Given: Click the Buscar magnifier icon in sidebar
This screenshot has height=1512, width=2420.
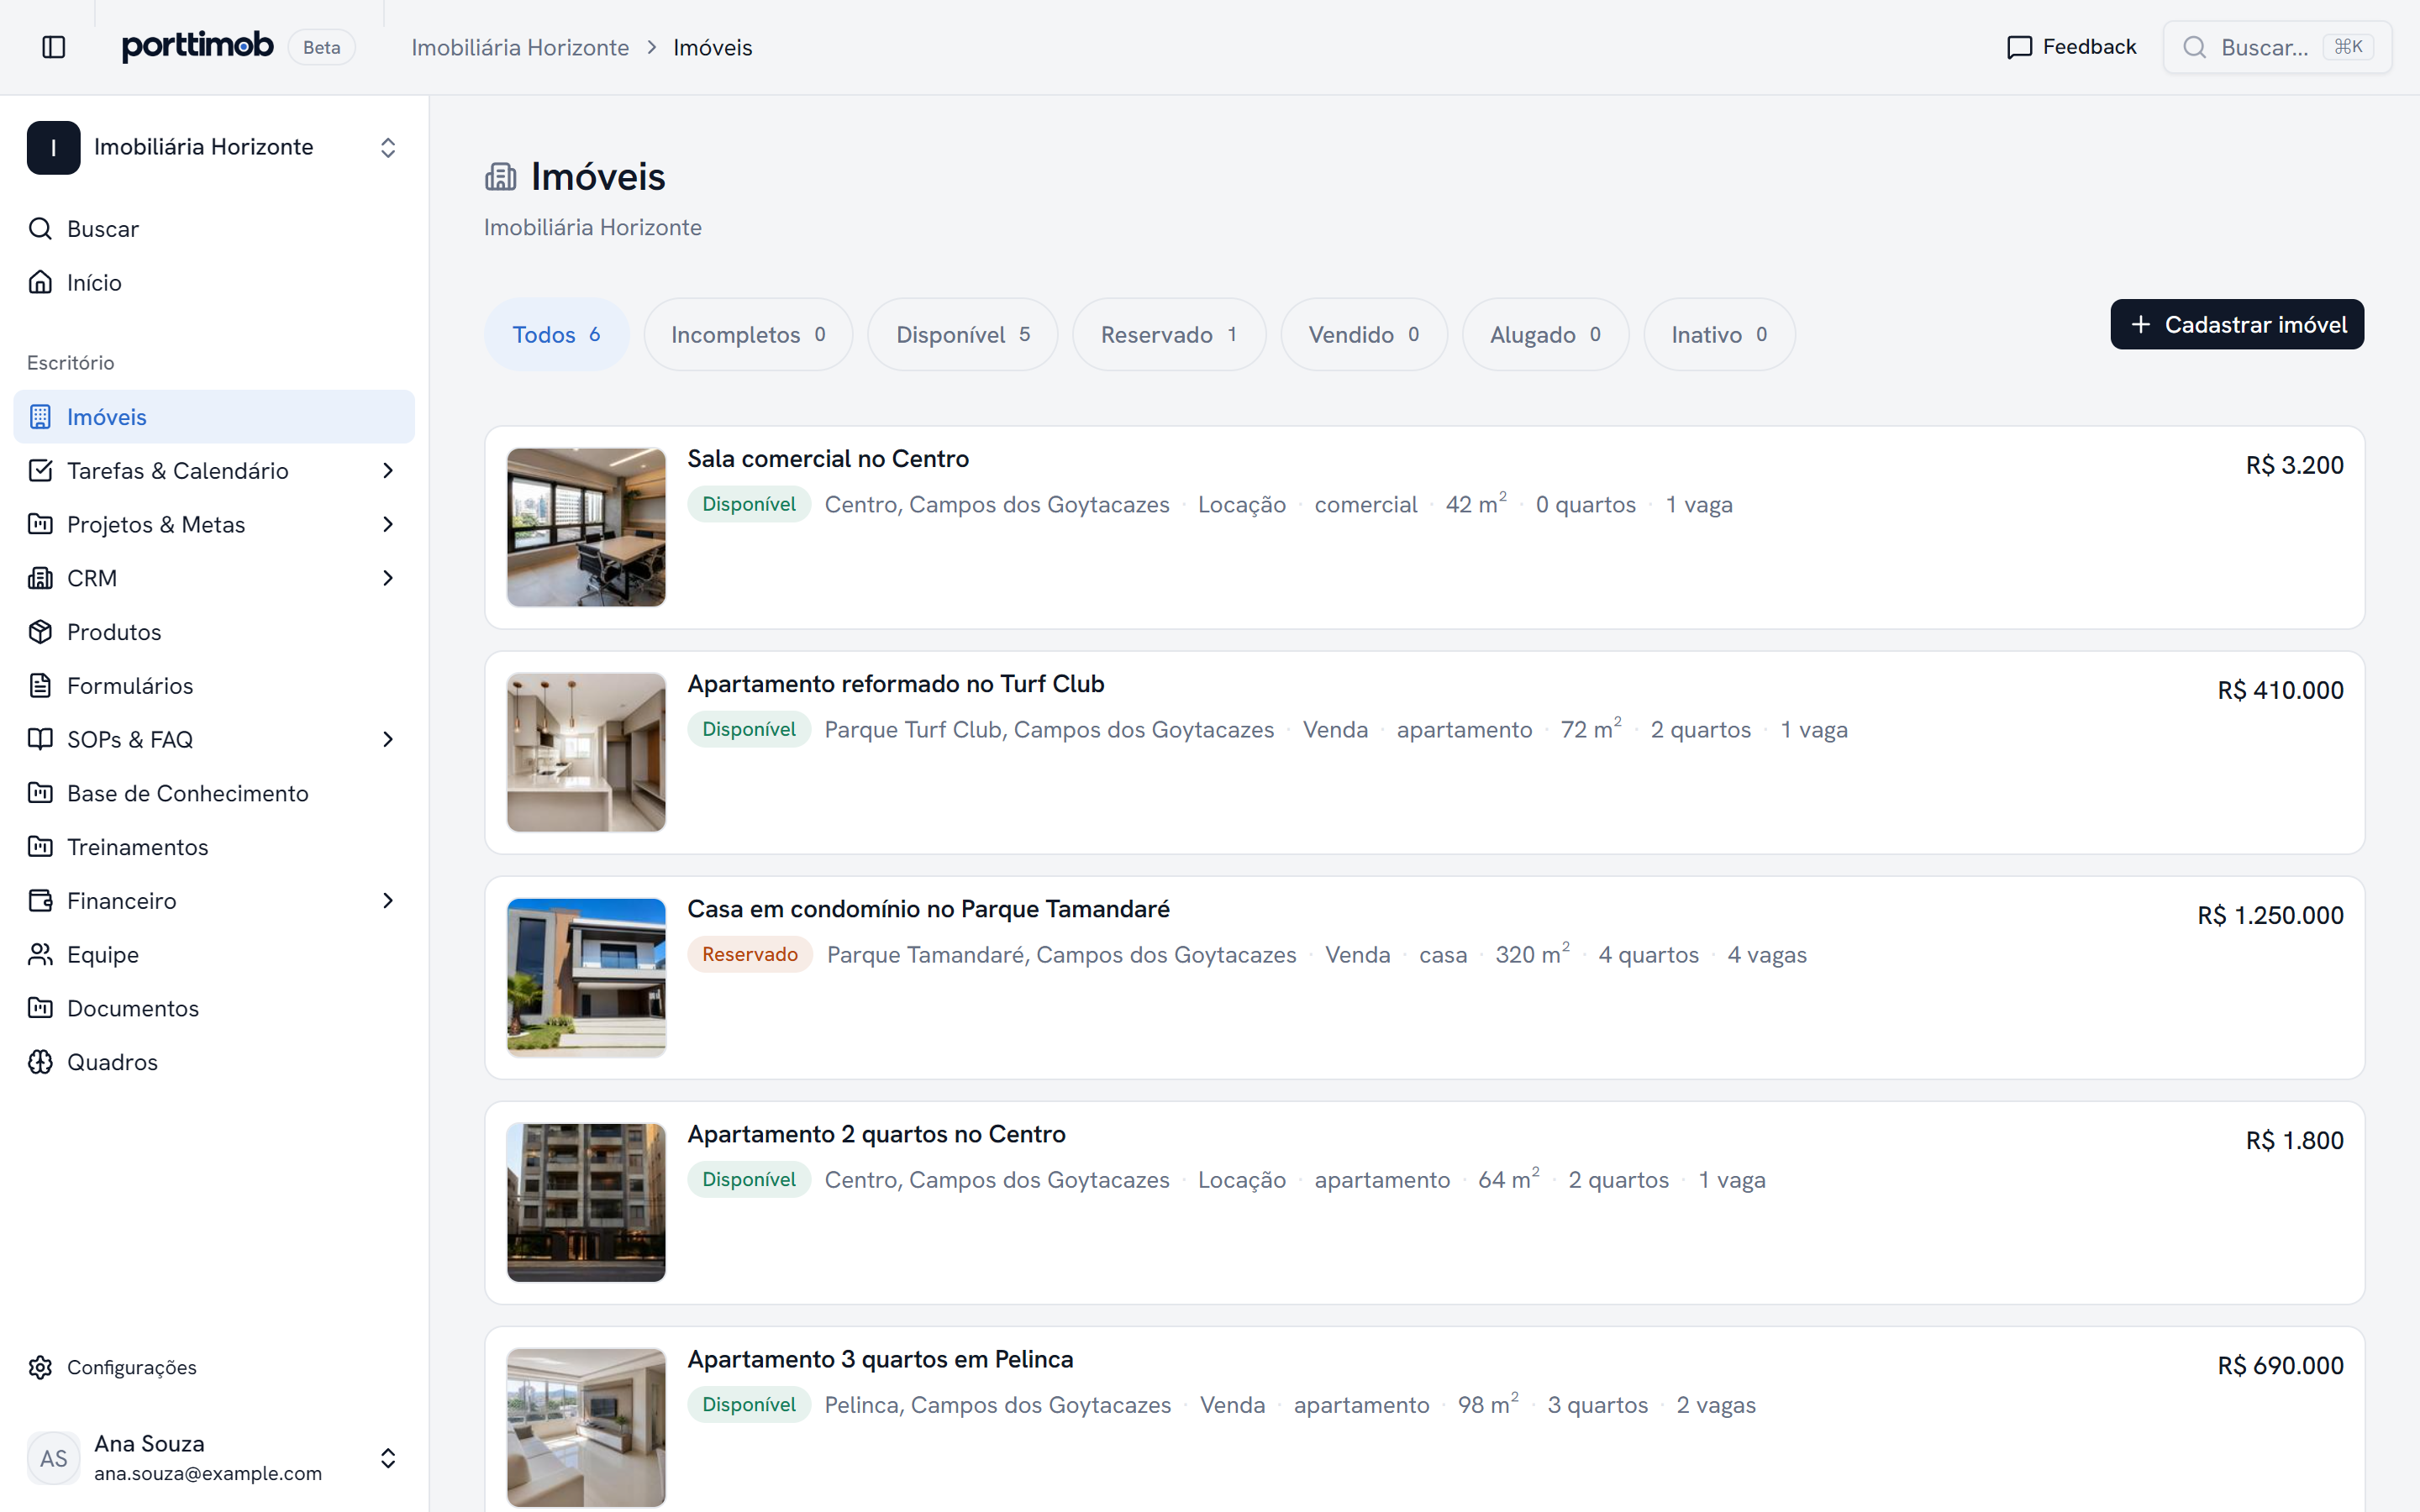Looking at the screenshot, I should coord(40,229).
